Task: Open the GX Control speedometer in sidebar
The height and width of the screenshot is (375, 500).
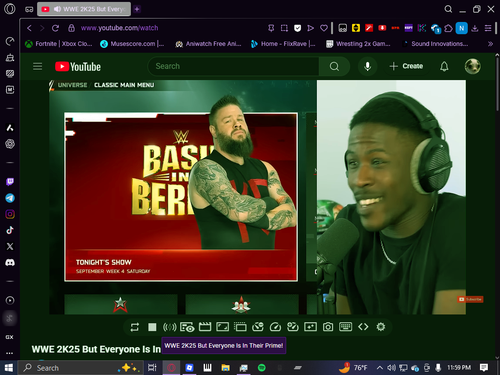Action: pyautogui.click(x=10, y=41)
